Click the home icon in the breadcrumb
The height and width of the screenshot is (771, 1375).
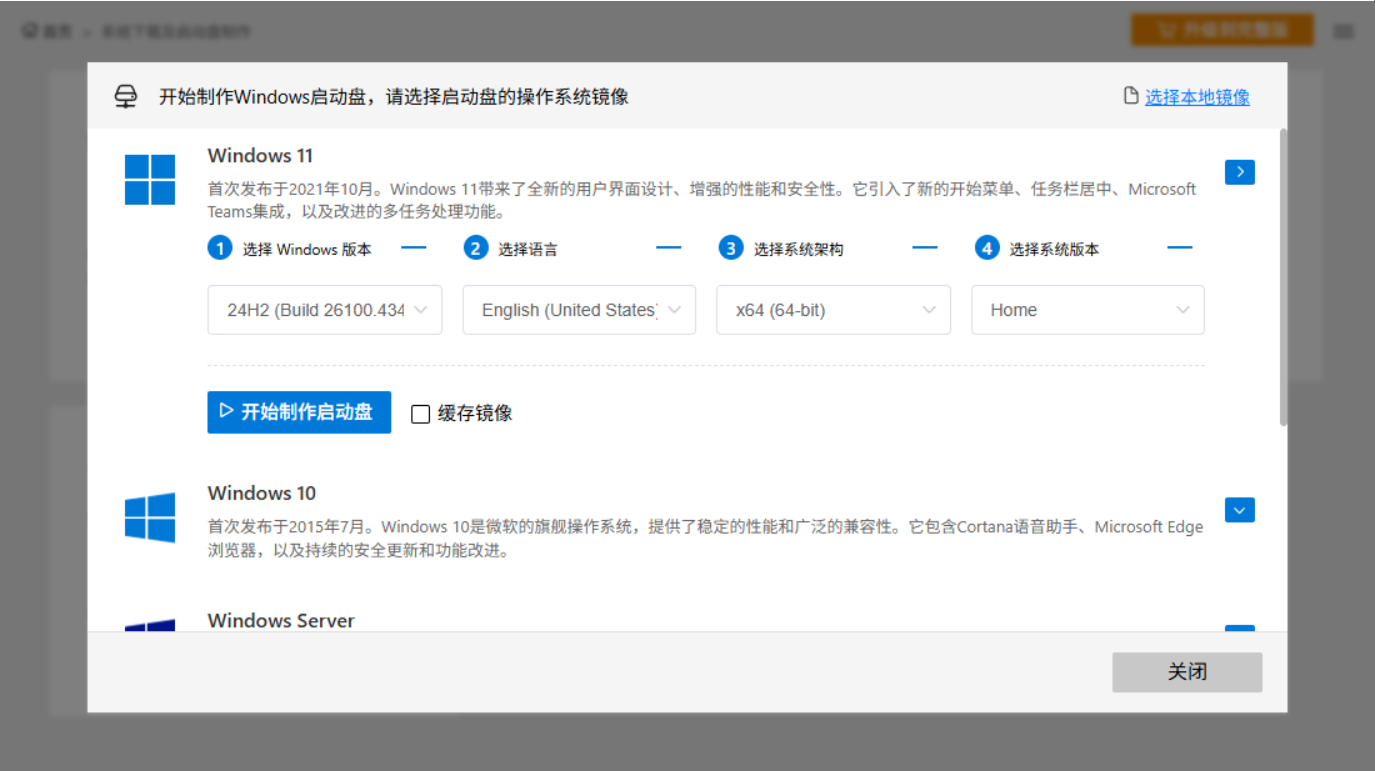(28, 30)
